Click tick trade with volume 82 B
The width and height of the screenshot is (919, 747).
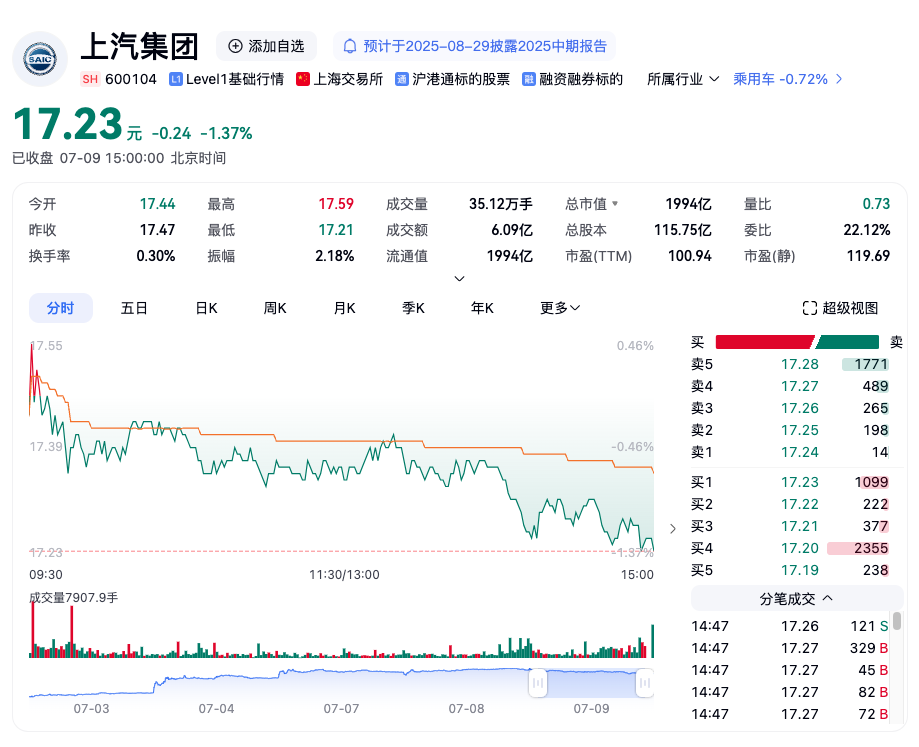790,692
